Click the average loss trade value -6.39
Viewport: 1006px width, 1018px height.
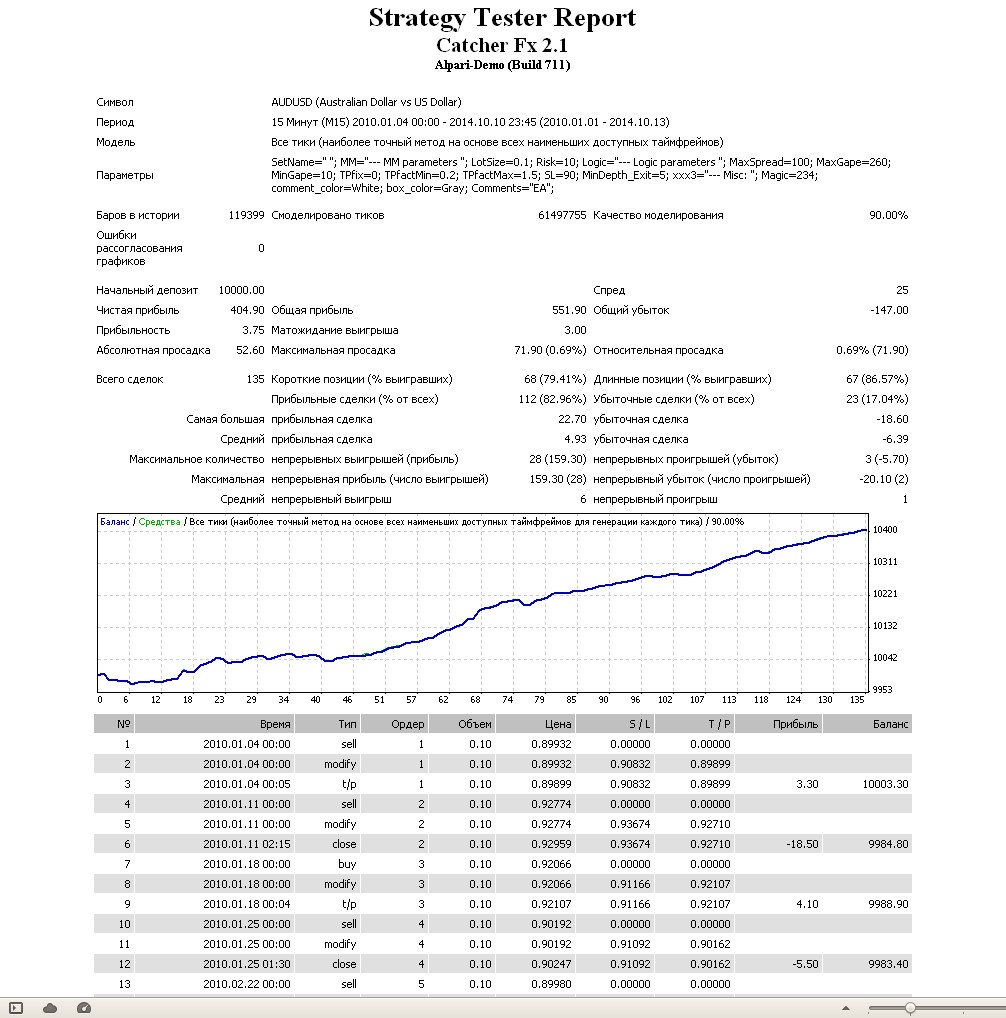[x=895, y=440]
